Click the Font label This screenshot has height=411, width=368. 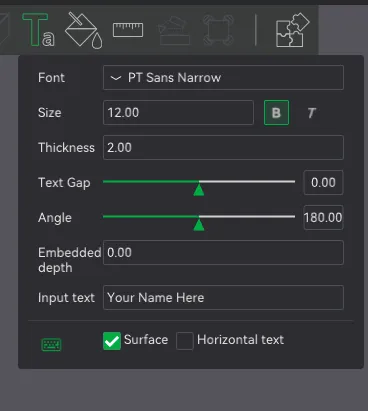click(x=51, y=78)
